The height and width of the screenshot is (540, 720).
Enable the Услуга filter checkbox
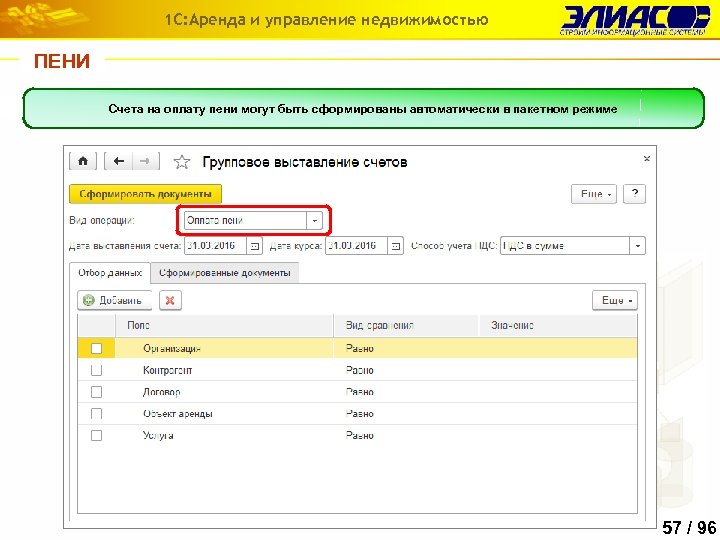(x=96, y=435)
